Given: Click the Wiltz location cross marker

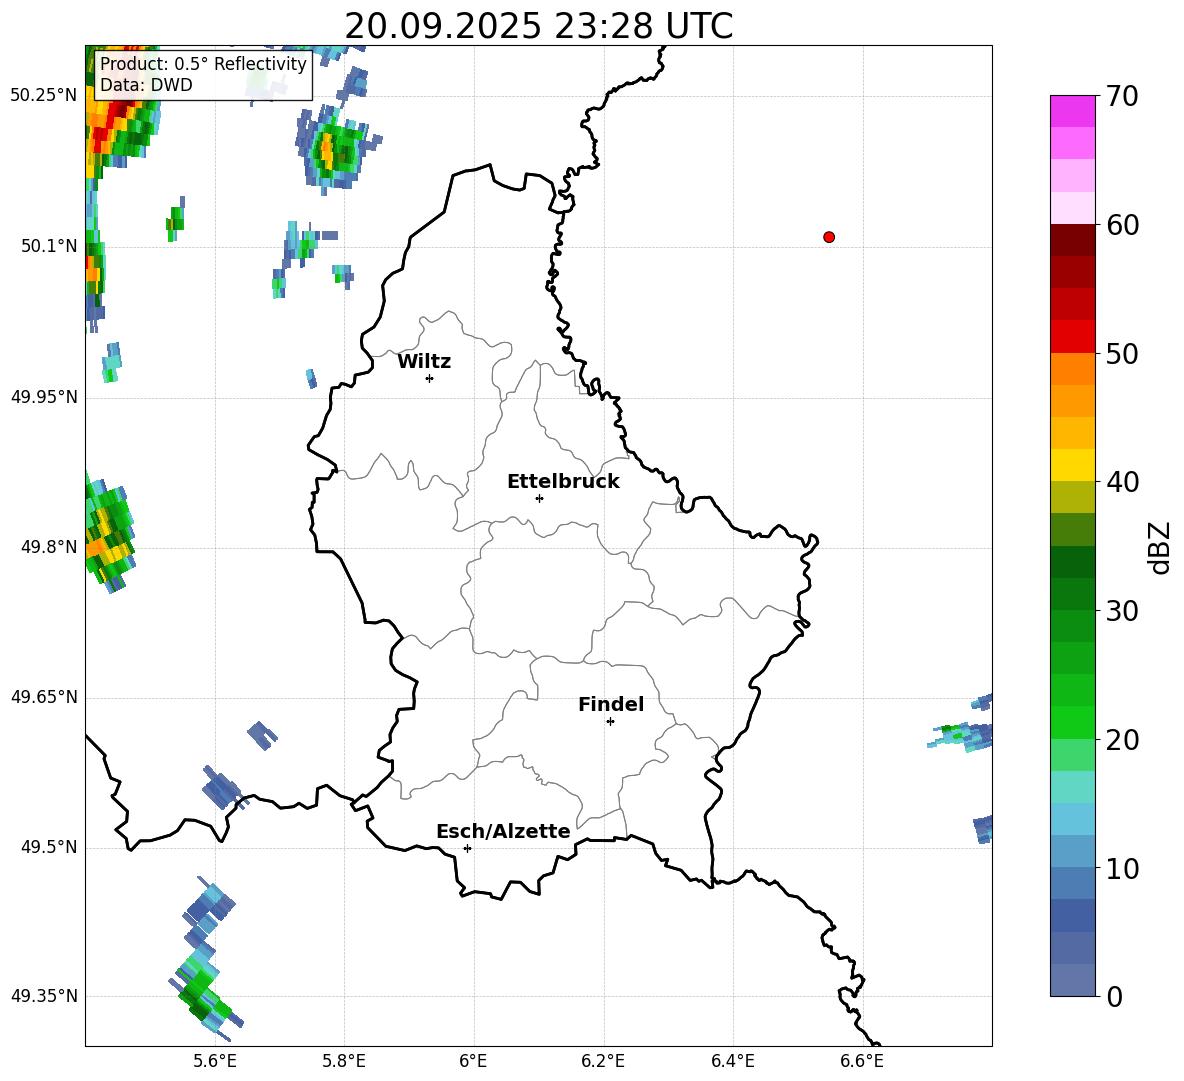Looking at the screenshot, I should pos(430,378).
